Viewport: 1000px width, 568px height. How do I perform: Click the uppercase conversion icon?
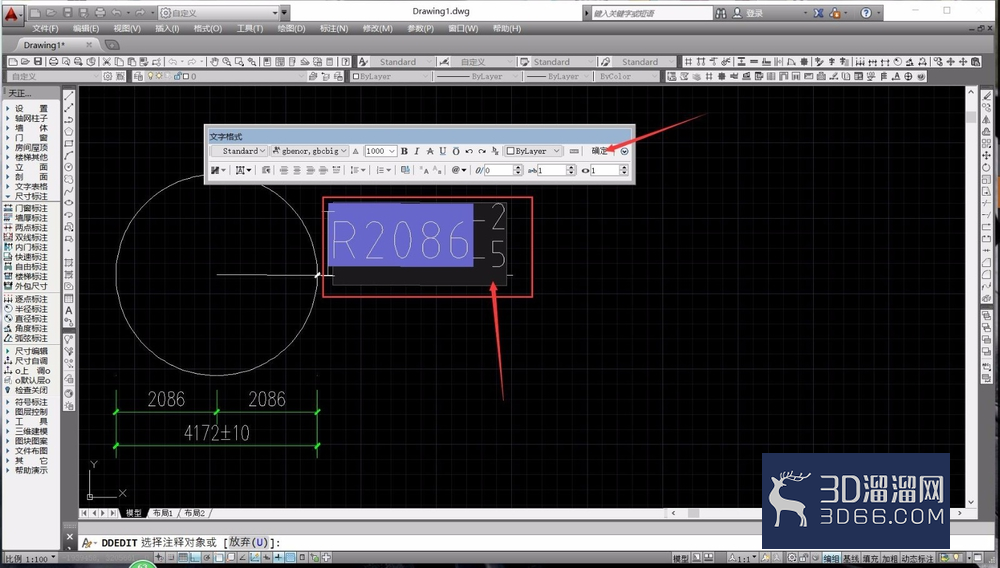pyautogui.click(x=424, y=170)
